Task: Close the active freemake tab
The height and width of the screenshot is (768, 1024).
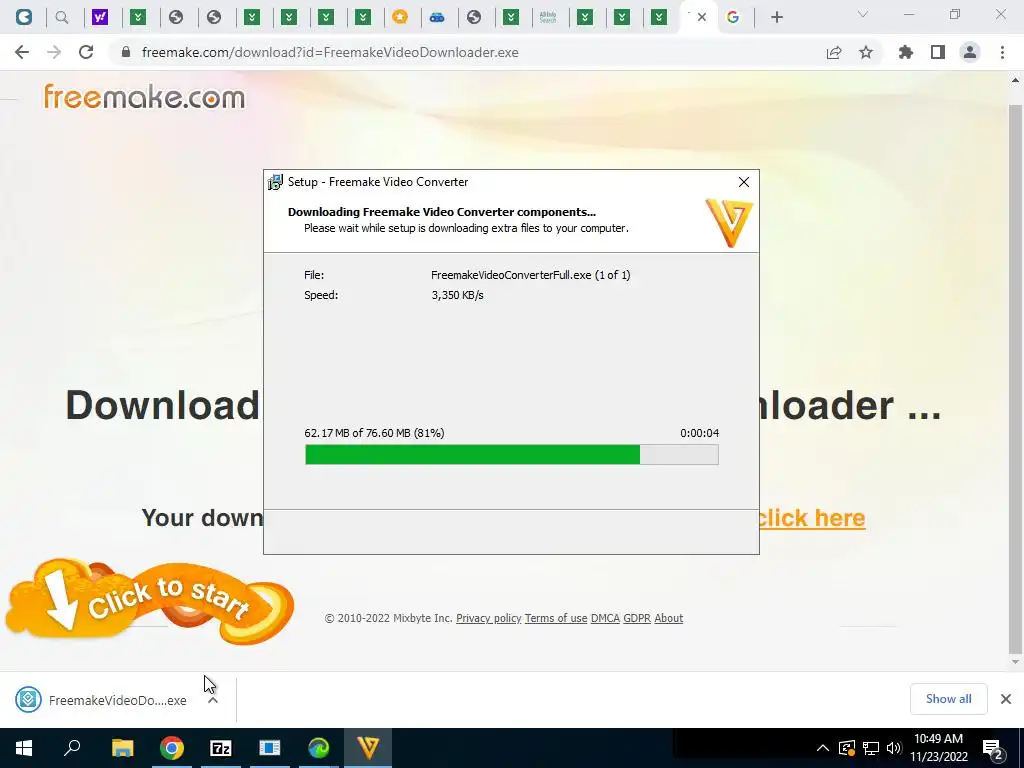Action: (702, 17)
